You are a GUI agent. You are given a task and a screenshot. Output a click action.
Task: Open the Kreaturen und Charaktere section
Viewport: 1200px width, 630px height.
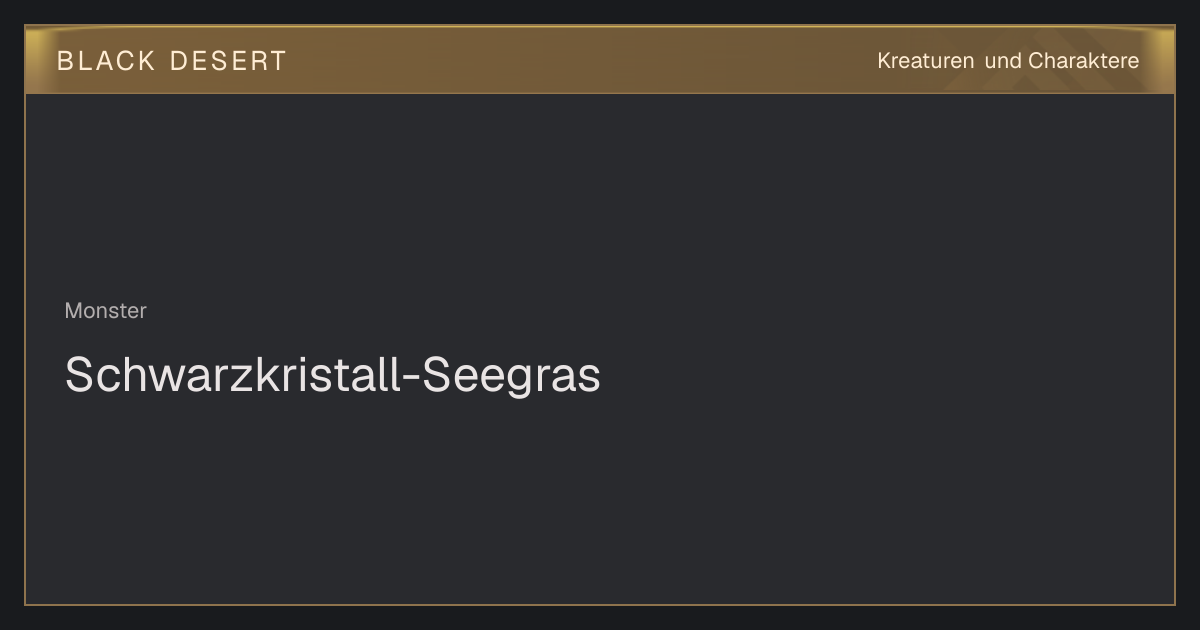[1008, 61]
